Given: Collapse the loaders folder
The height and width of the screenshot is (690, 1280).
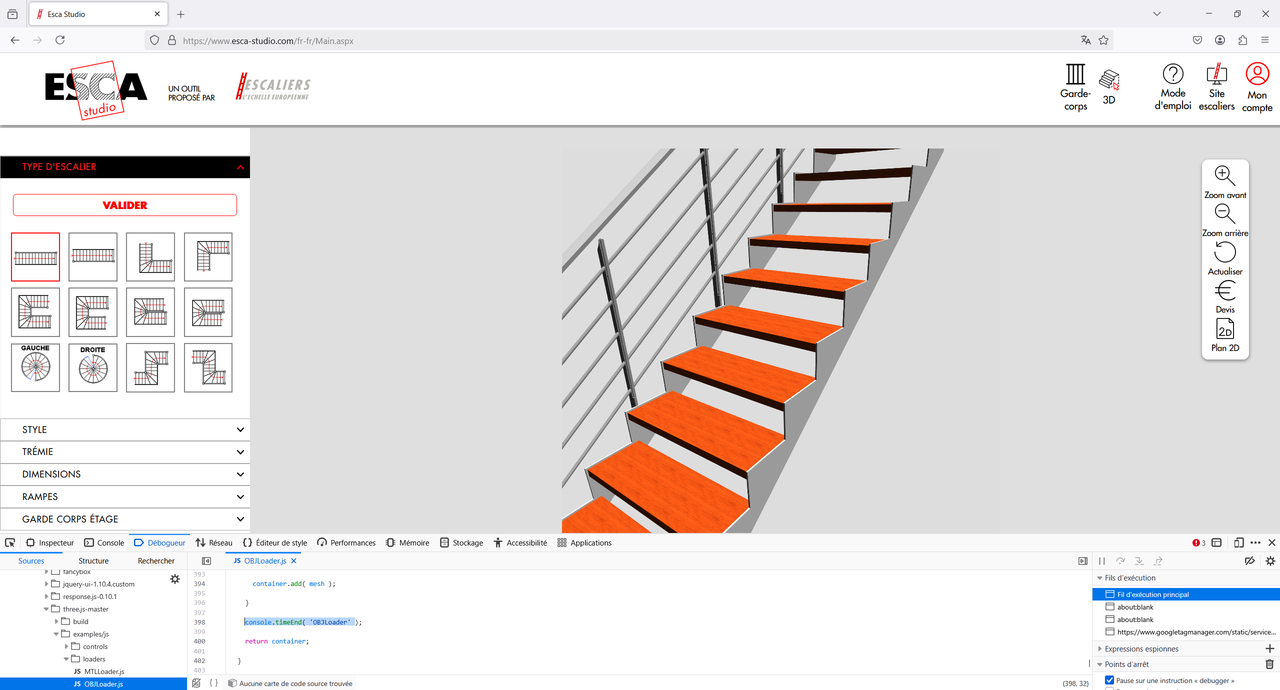Looking at the screenshot, I should pos(68,659).
